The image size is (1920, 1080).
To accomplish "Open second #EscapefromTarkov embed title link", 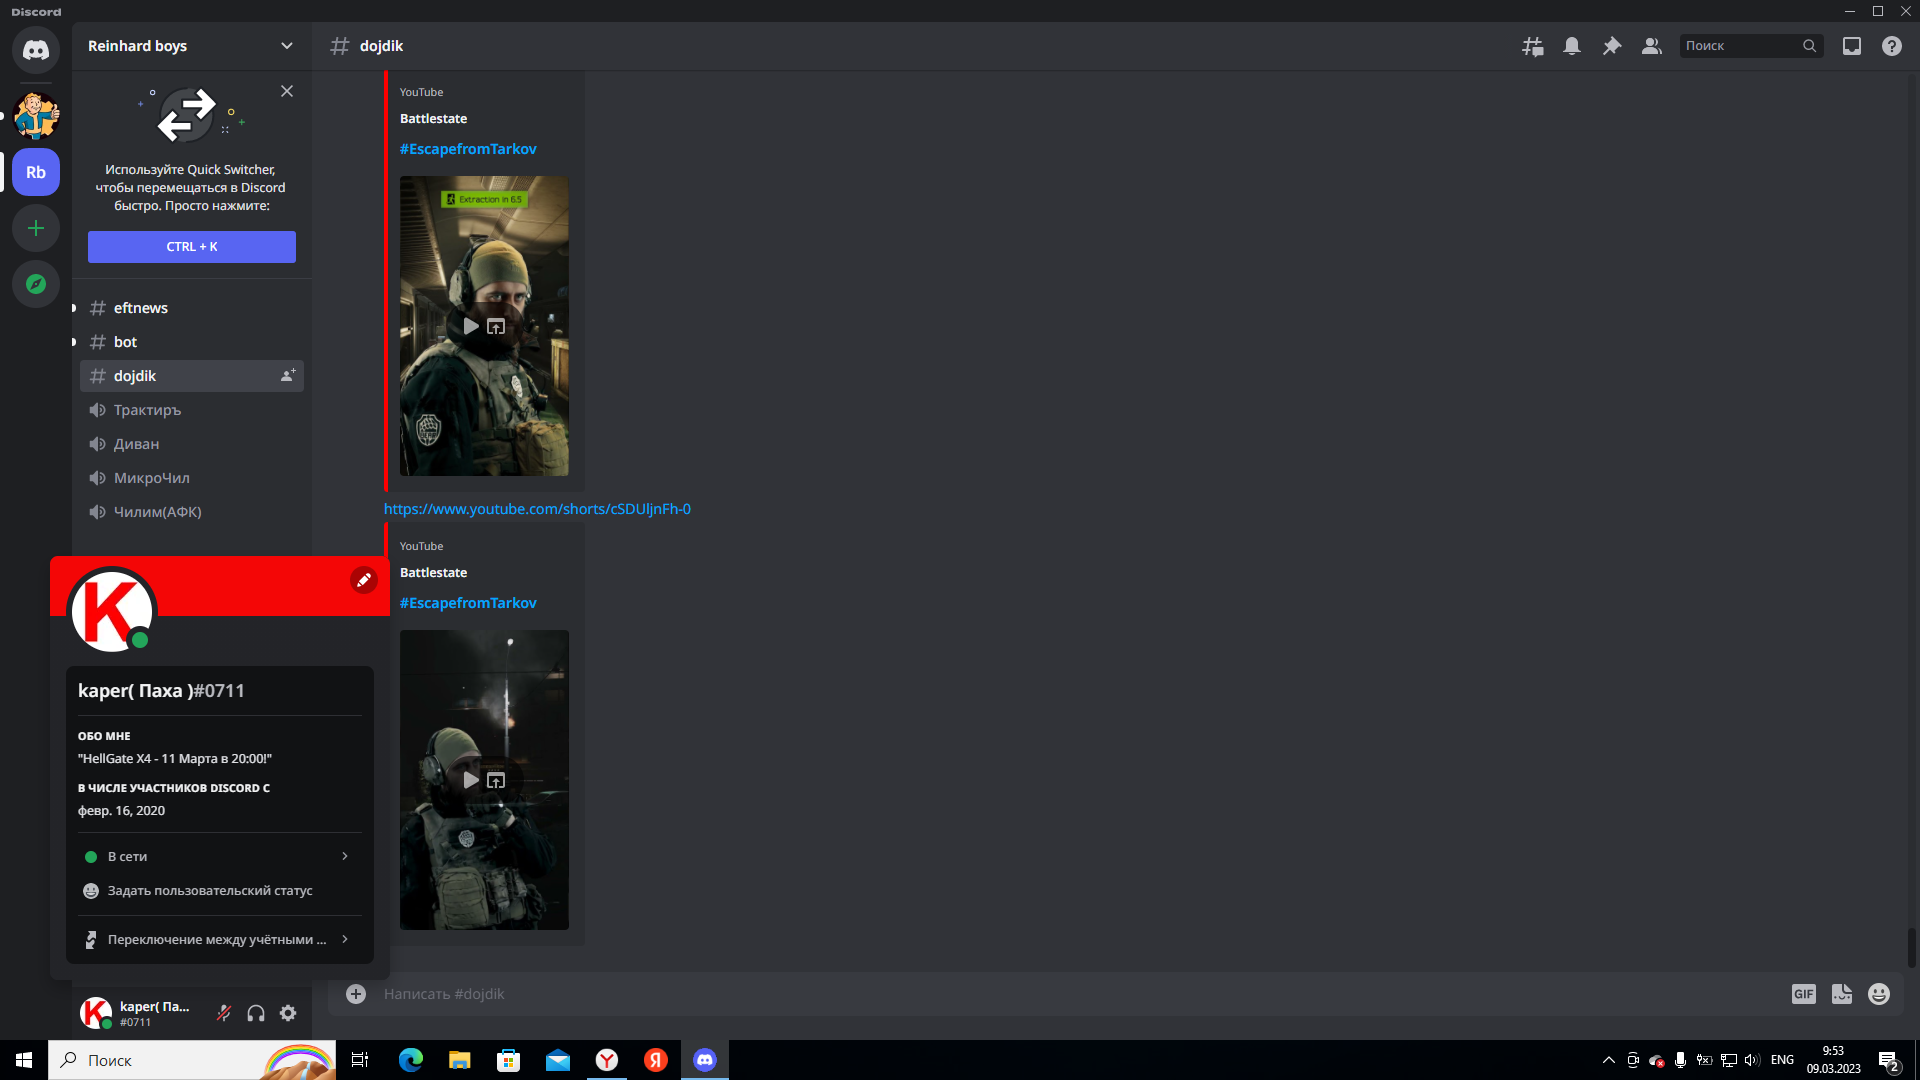I will pyautogui.click(x=468, y=603).
